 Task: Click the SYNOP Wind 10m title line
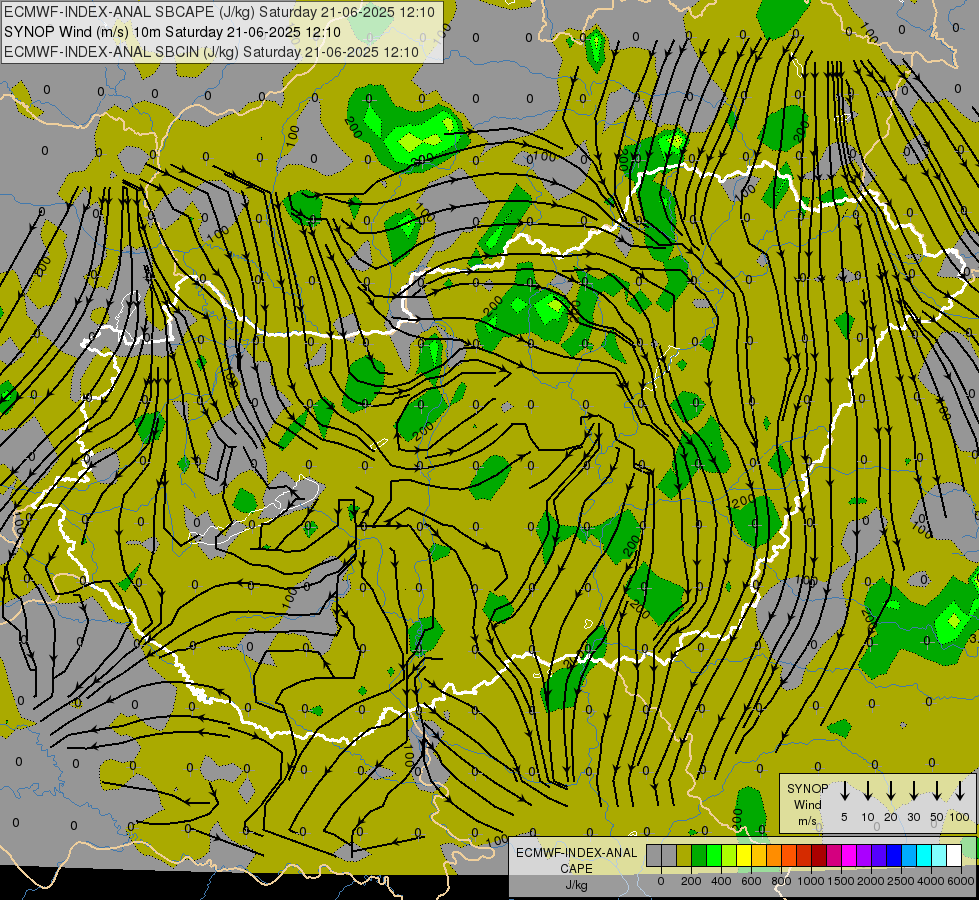pos(172,32)
